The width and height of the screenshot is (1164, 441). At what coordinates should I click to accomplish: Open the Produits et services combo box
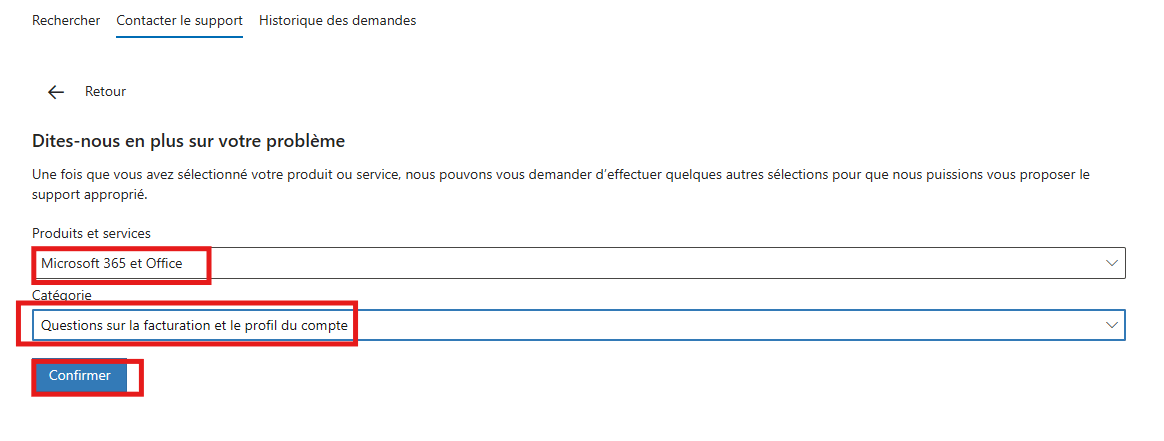click(579, 263)
